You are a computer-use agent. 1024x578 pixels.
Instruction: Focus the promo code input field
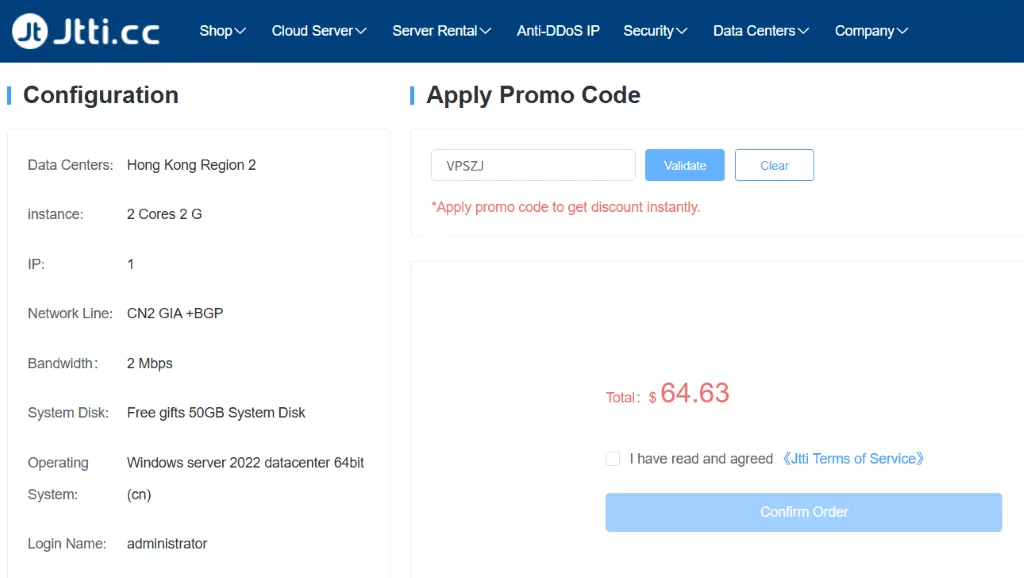coord(533,166)
